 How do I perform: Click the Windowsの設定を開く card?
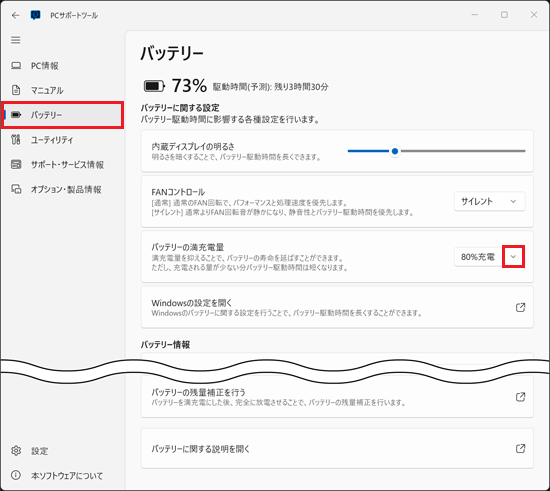click(337, 307)
